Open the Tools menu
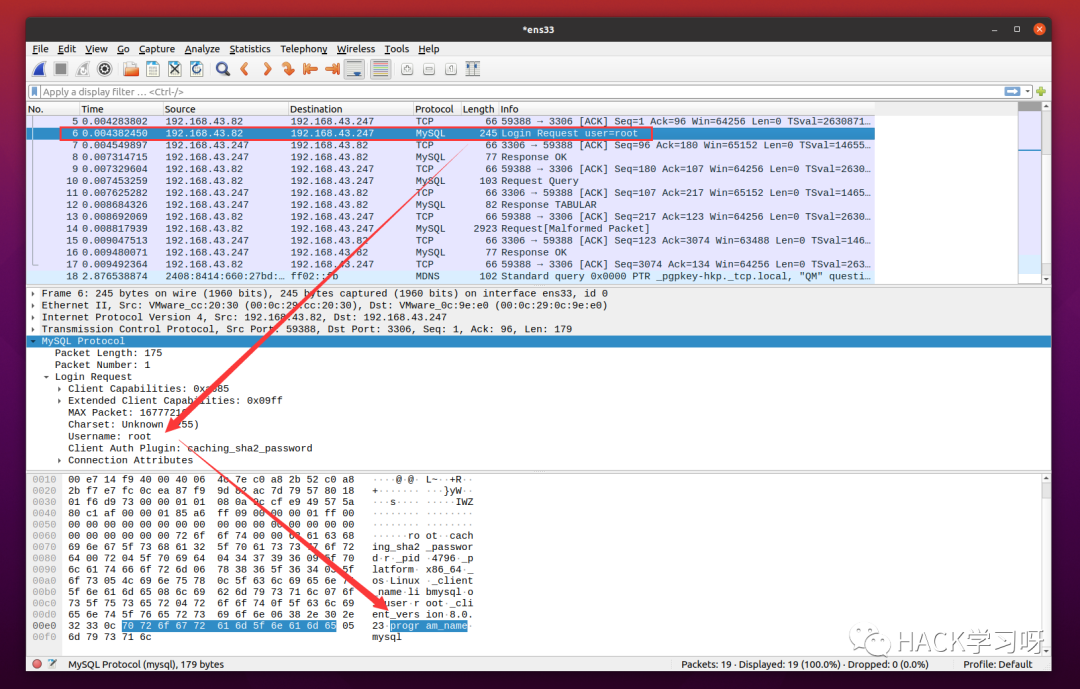The height and width of the screenshot is (689, 1080). (397, 49)
